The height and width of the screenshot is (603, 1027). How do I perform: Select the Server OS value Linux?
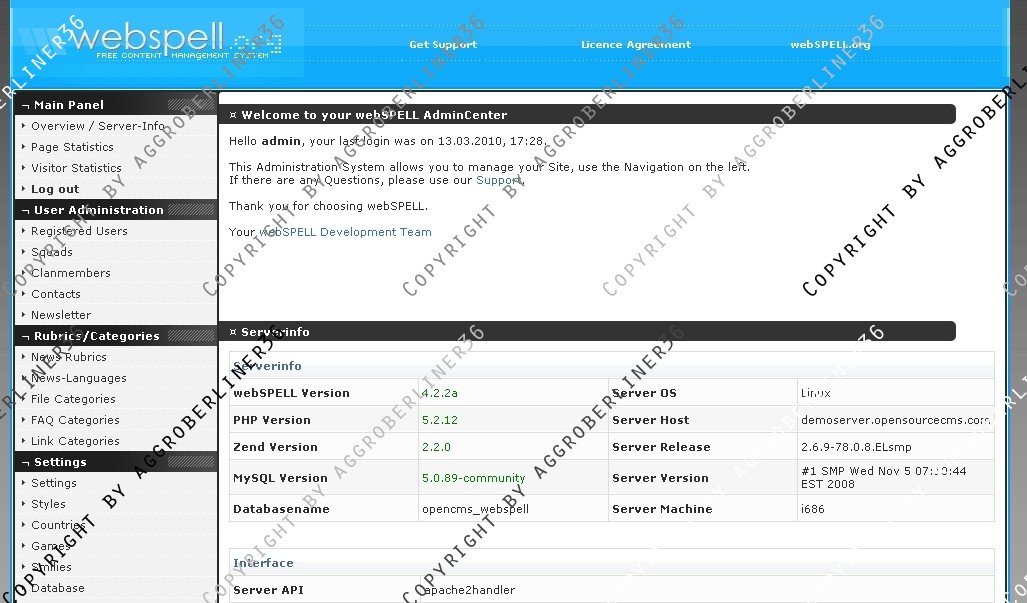tap(815, 393)
